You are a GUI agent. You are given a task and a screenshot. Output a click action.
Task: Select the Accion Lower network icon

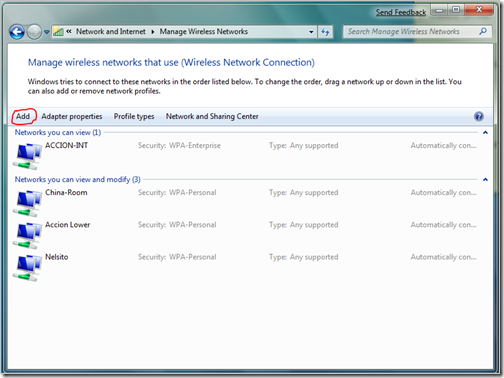[27, 235]
